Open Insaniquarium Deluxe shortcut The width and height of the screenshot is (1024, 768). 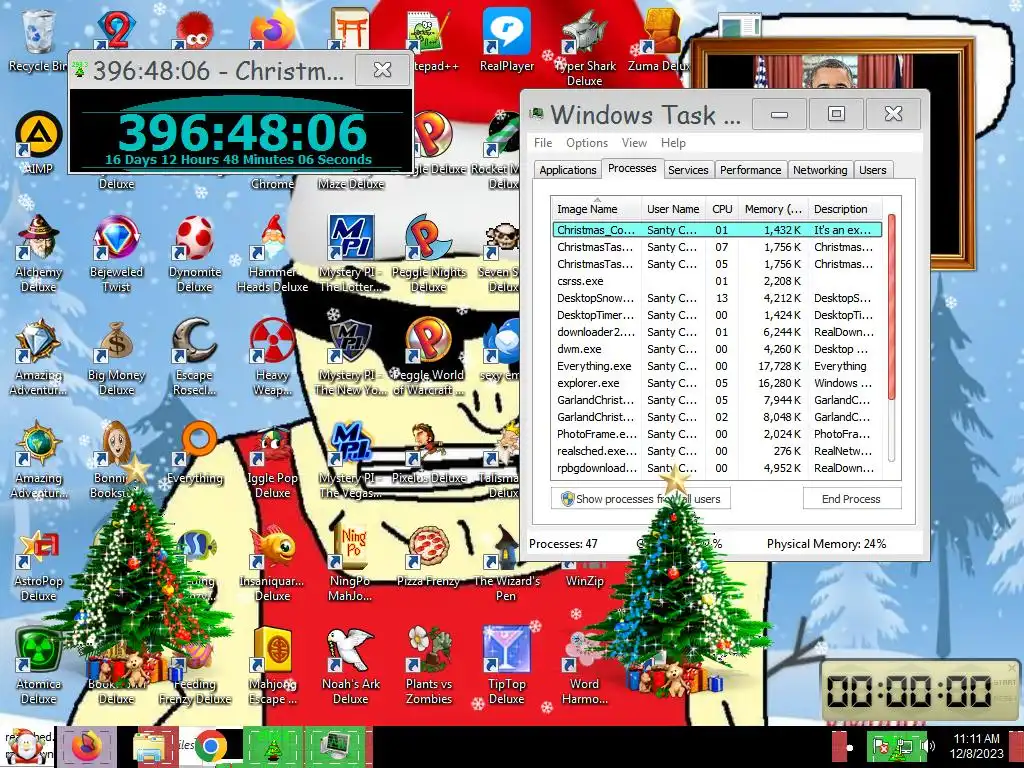(272, 563)
